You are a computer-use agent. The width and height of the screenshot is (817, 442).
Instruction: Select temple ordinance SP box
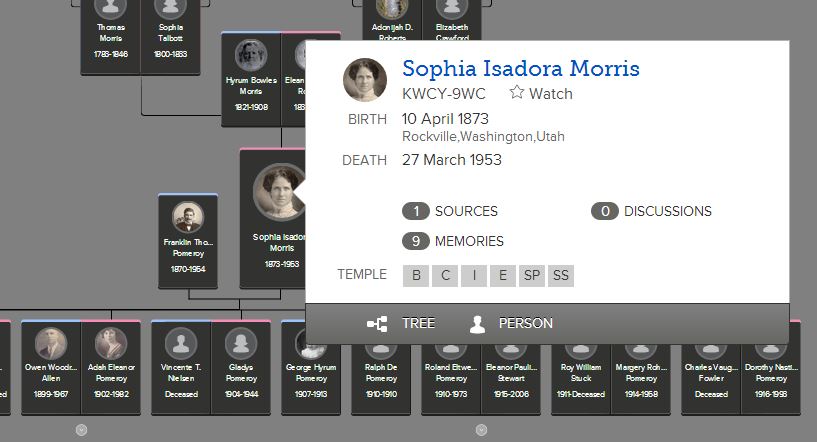click(x=531, y=276)
